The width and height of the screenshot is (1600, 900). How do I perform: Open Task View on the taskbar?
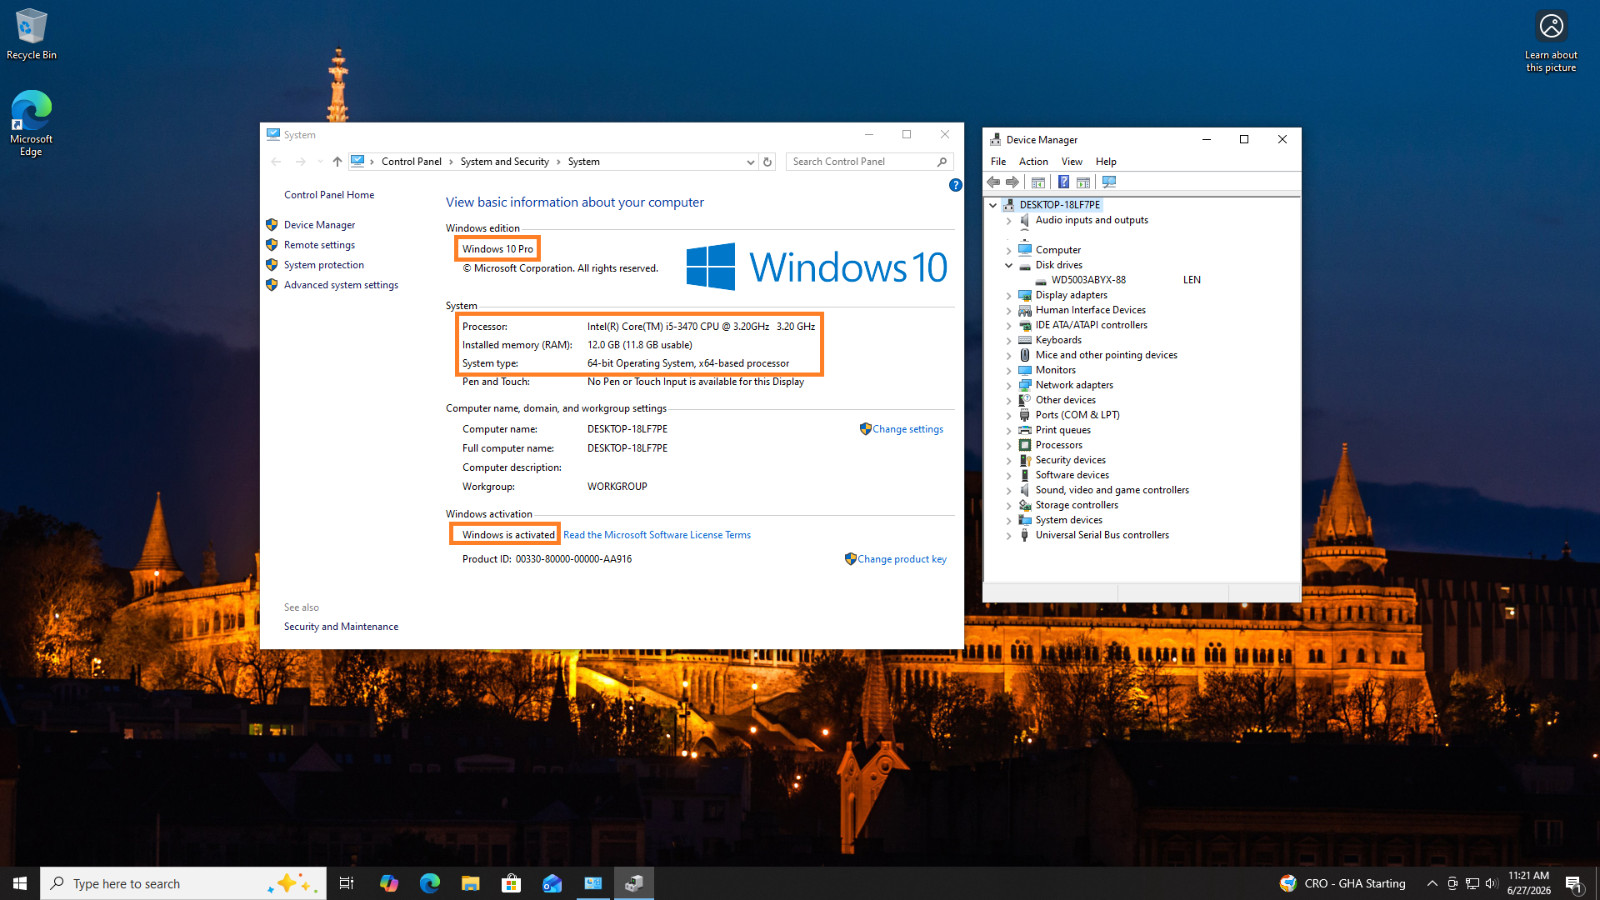click(347, 883)
